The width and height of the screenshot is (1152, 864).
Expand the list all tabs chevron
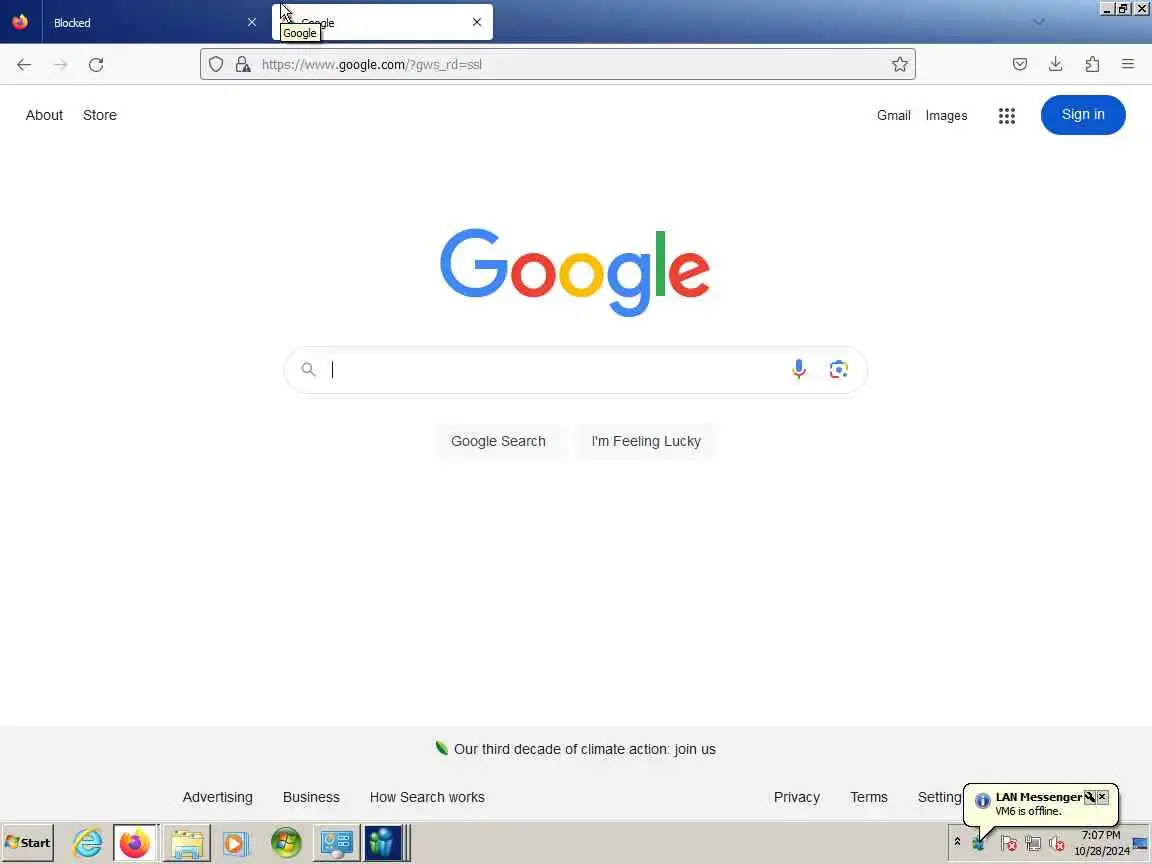[1039, 22]
